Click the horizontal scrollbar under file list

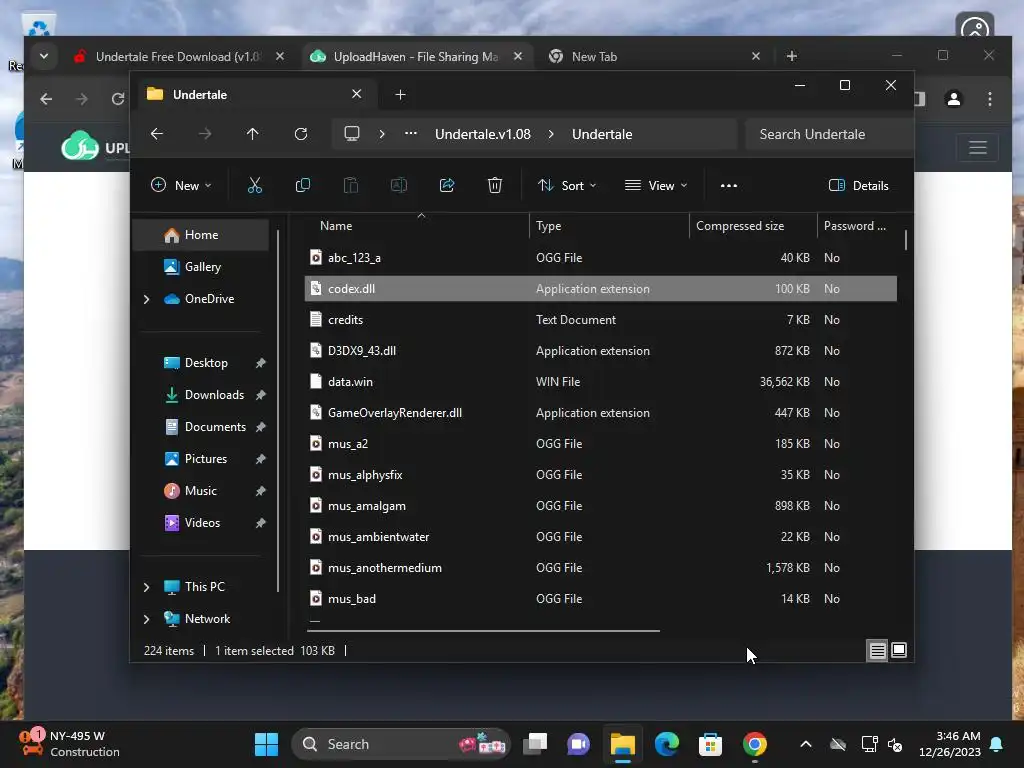point(483,631)
